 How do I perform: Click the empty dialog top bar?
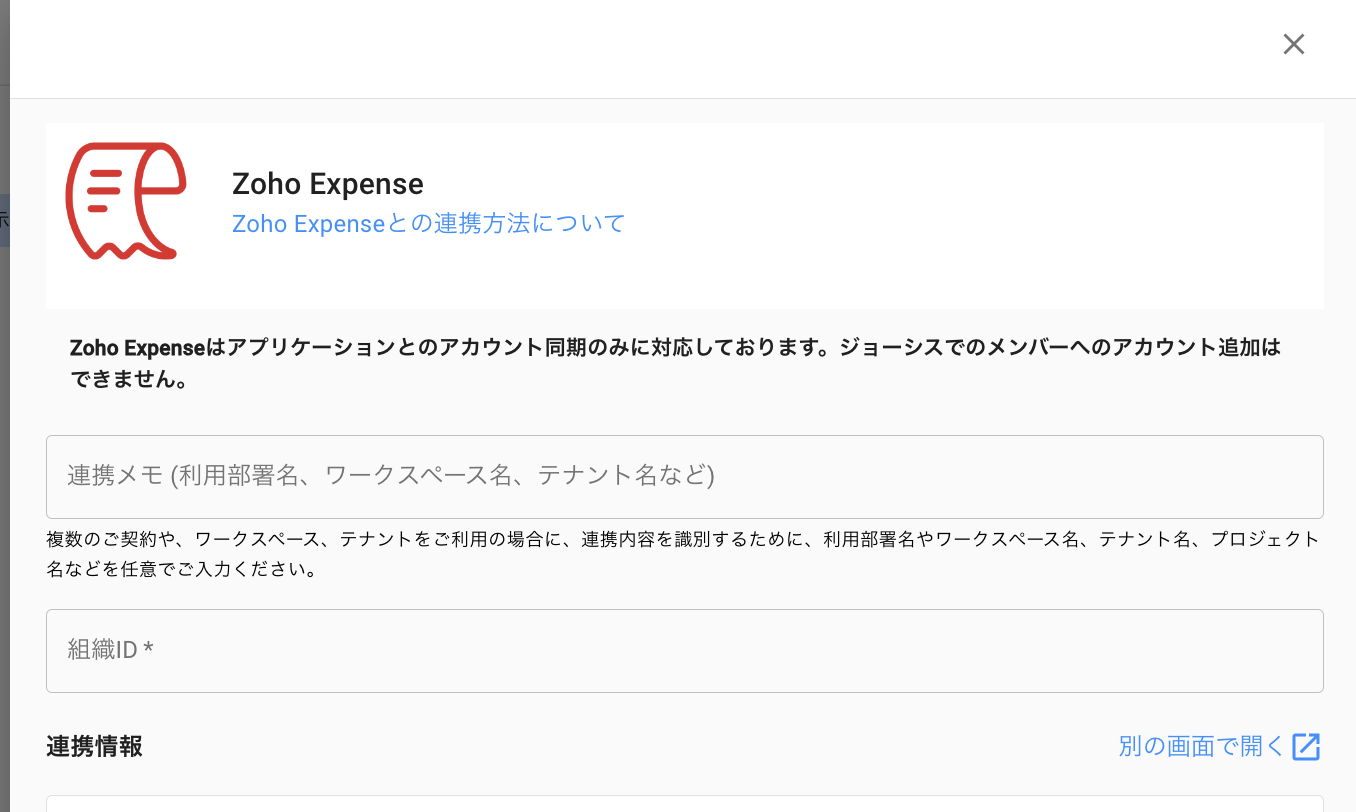(x=640, y=48)
